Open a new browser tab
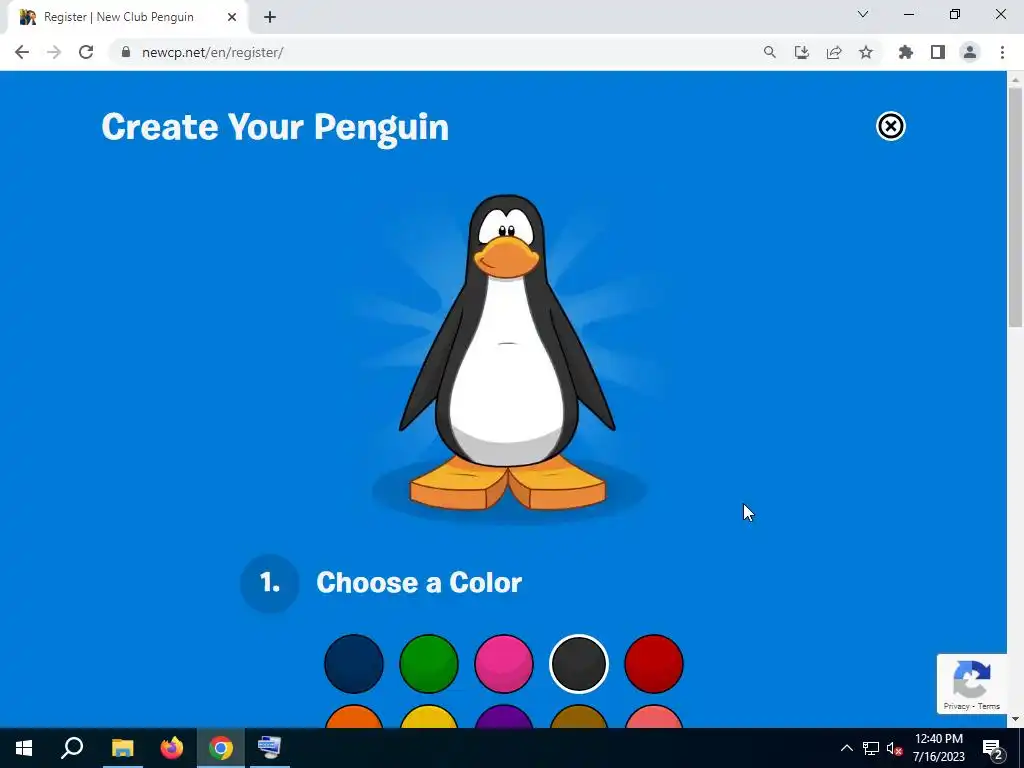 (270, 18)
